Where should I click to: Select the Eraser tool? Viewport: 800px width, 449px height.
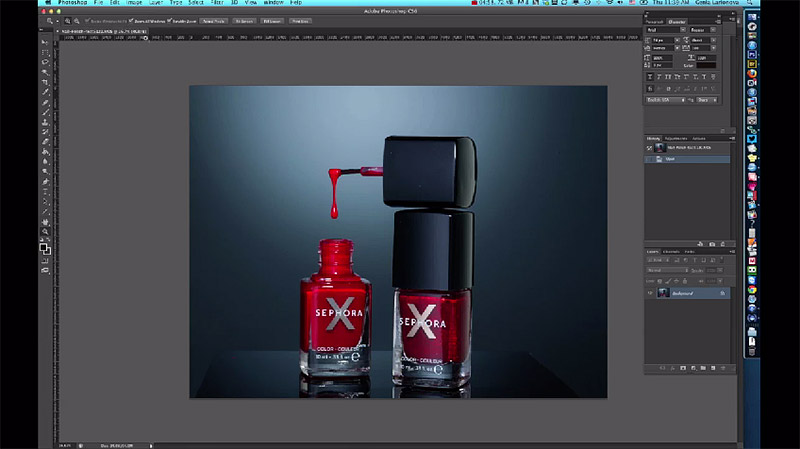pyautogui.click(x=45, y=142)
